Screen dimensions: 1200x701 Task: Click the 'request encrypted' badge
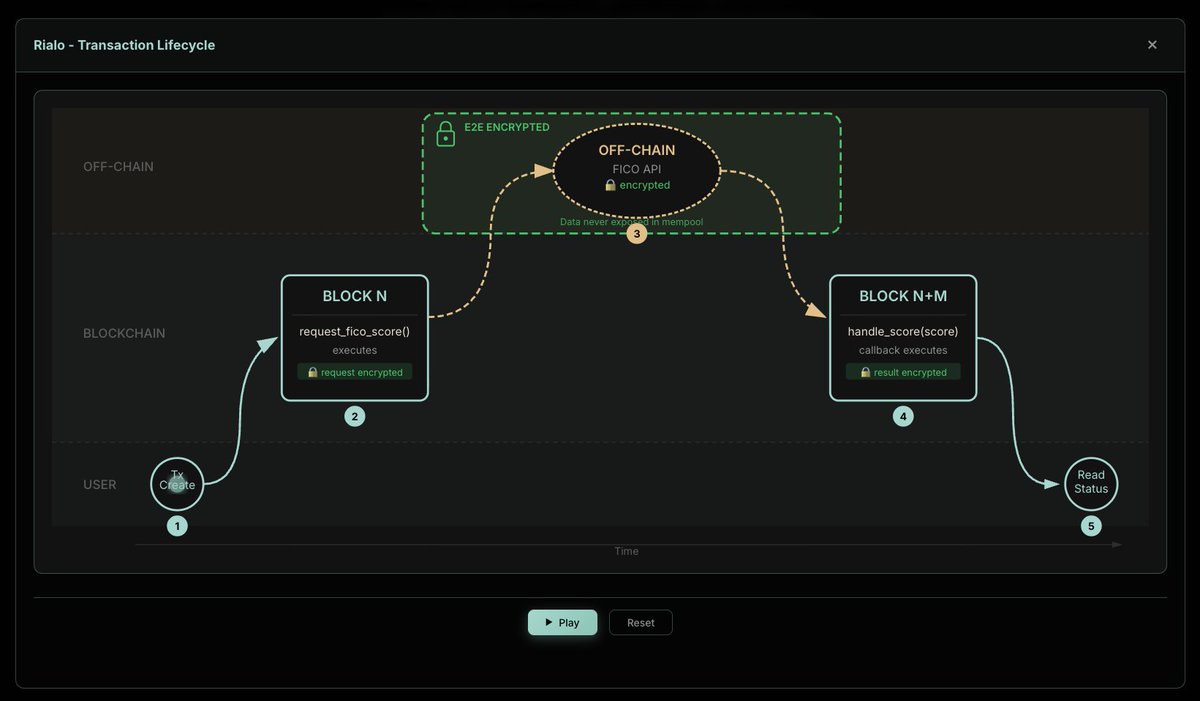pyautogui.click(x=355, y=372)
